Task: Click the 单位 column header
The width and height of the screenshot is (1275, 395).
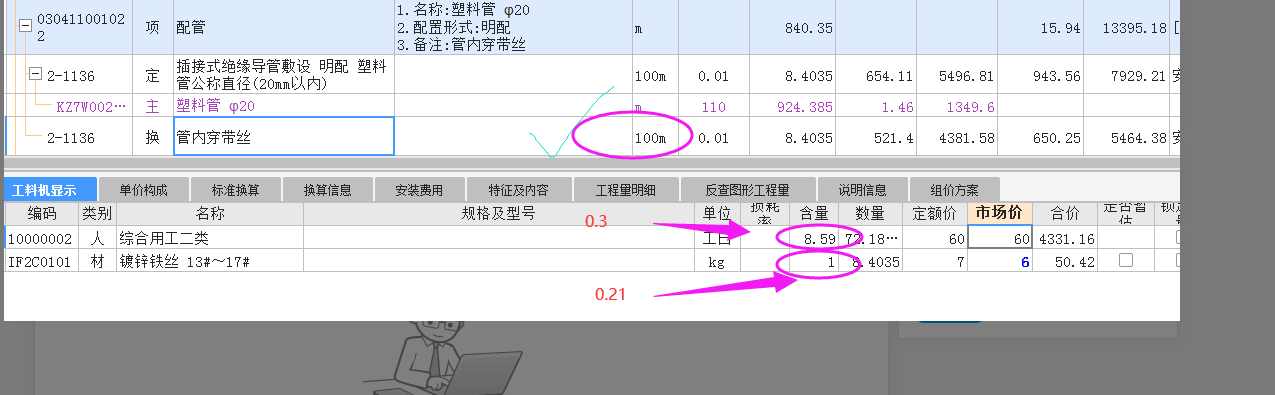Action: (x=717, y=213)
